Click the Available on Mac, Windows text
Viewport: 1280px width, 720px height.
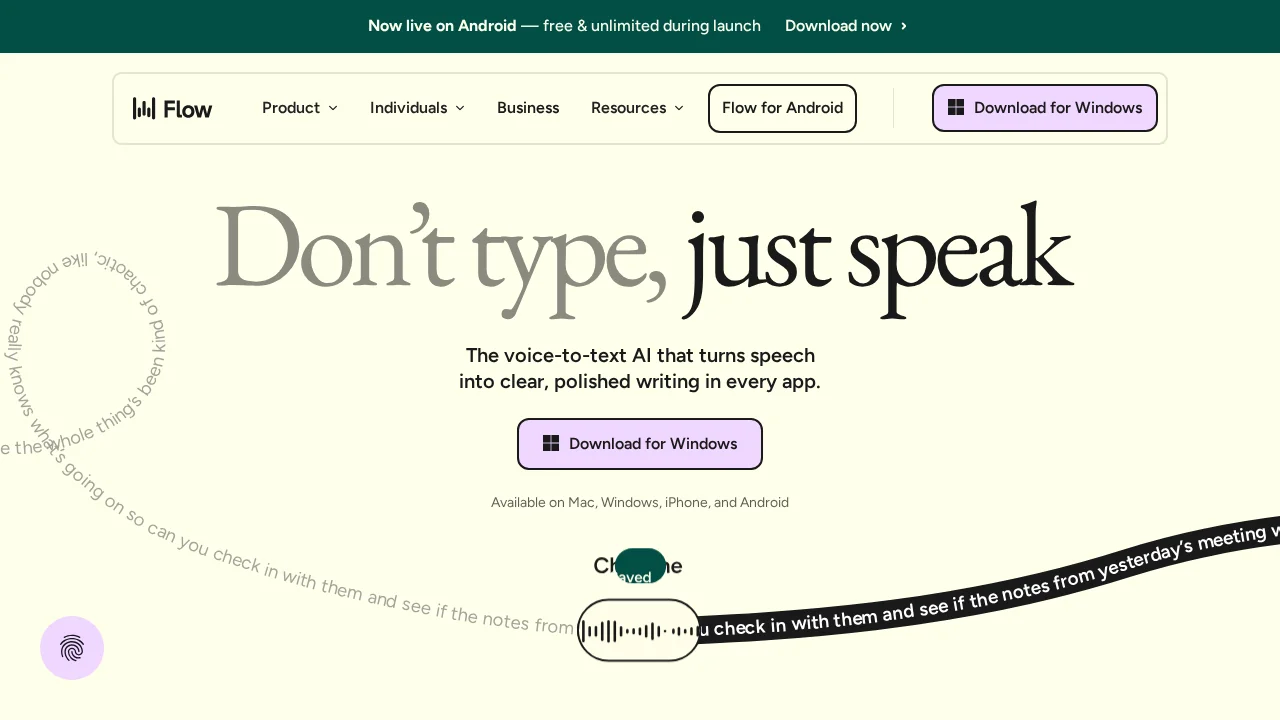tap(640, 503)
